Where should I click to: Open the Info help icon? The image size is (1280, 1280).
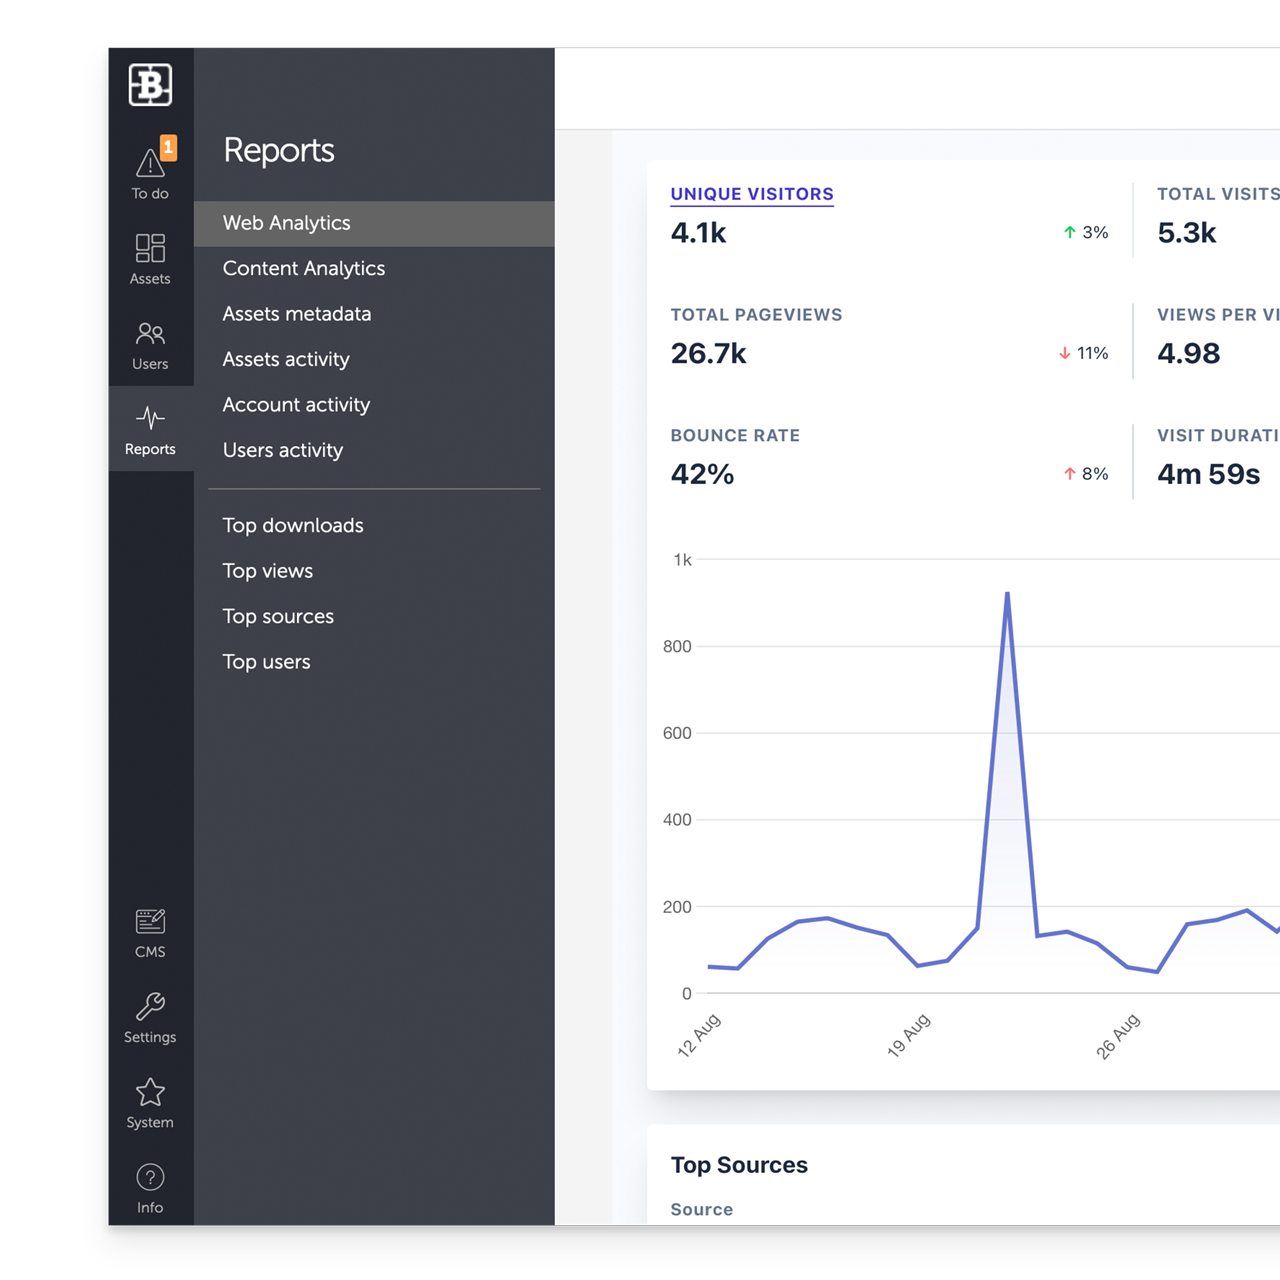pyautogui.click(x=150, y=1177)
